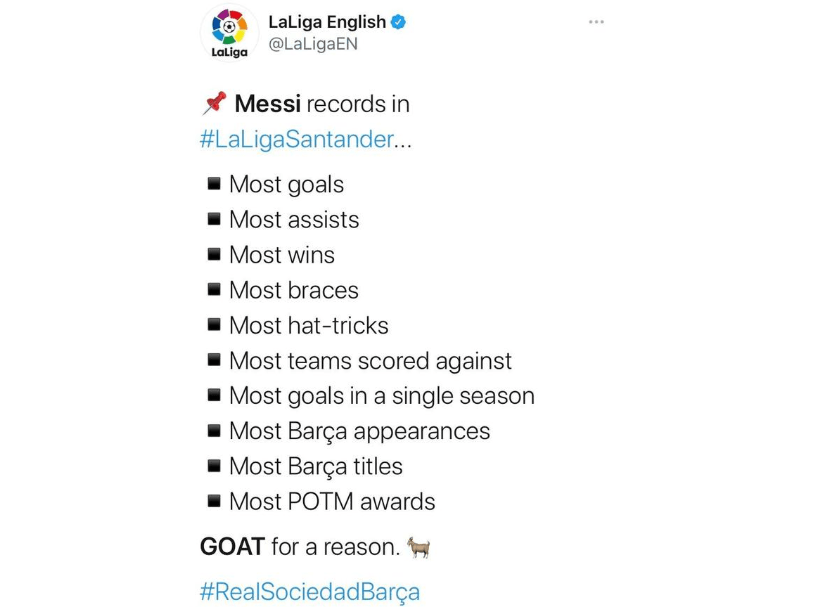The height and width of the screenshot is (615, 825).
Task: Click the square bullet beside Most assists
Action: (214, 219)
